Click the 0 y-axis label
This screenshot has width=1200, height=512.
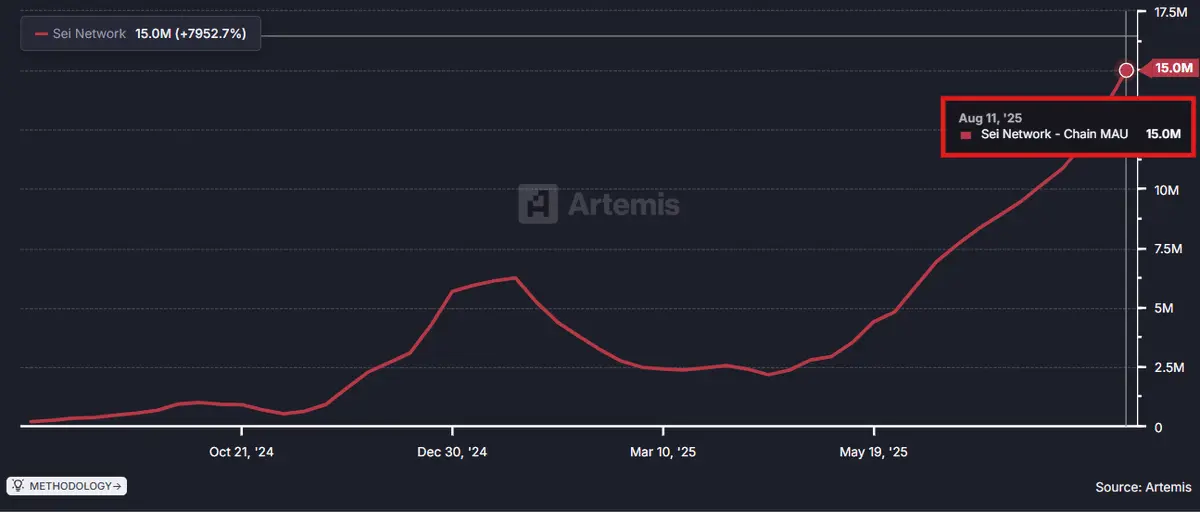(1157, 428)
